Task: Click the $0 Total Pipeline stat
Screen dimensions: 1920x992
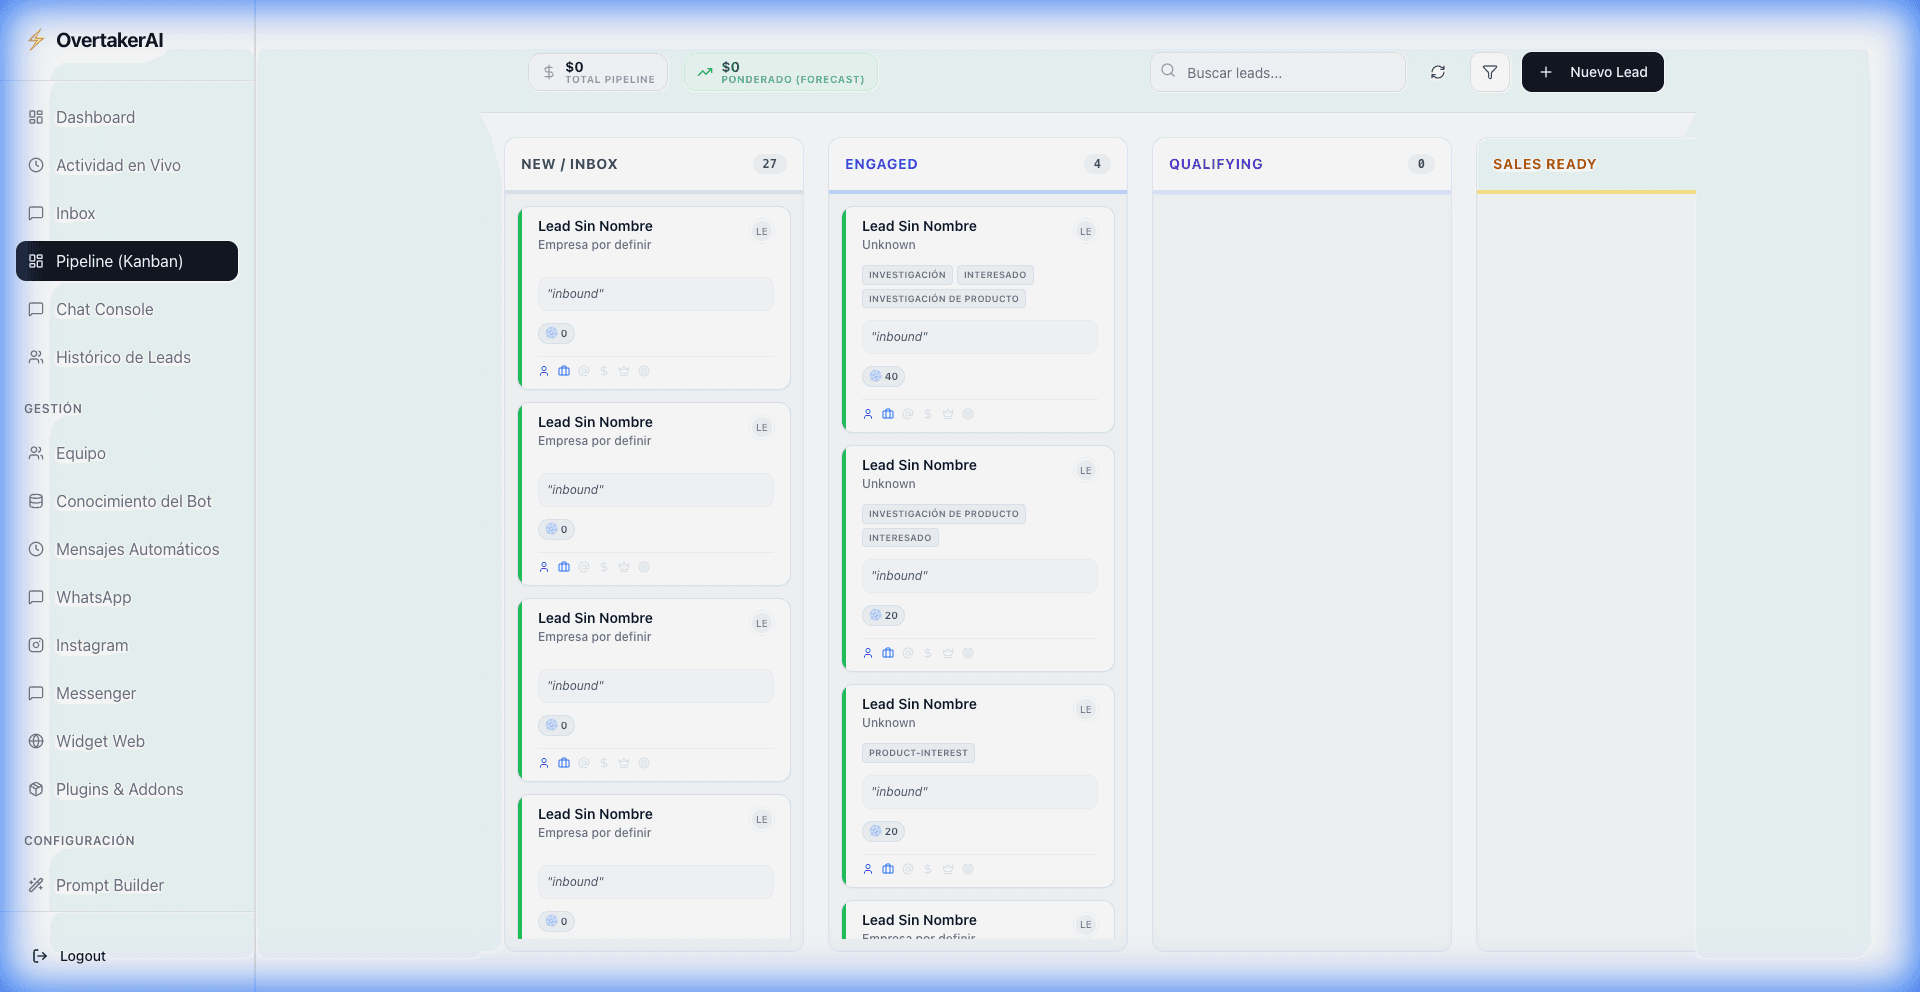Action: click(x=597, y=71)
